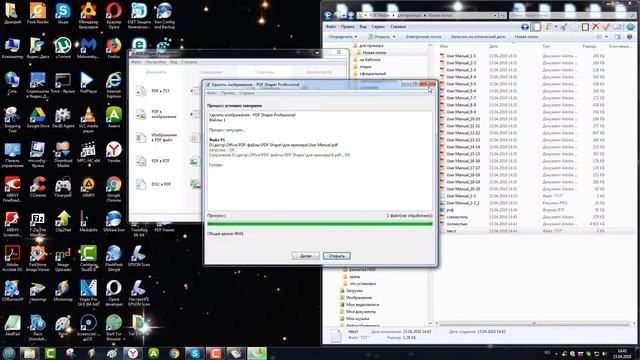Viewport: 640px width, 360px height.
Task: Select PDF в изображения in PDF Shaper
Action: (156, 114)
